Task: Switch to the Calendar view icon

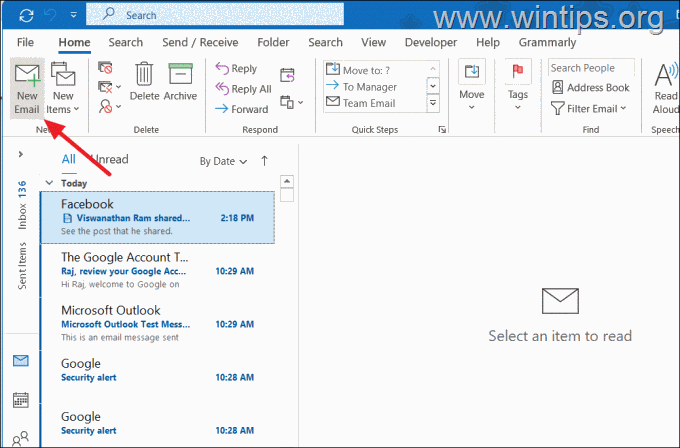Action: point(21,400)
